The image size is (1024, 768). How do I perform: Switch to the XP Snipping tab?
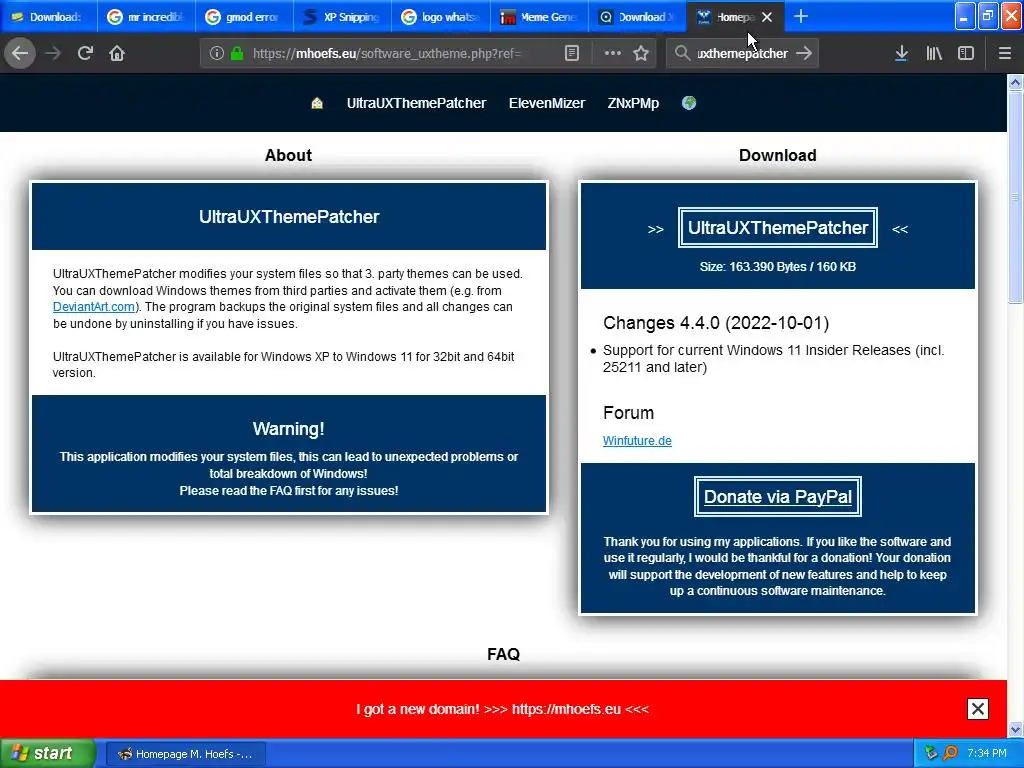click(x=342, y=17)
